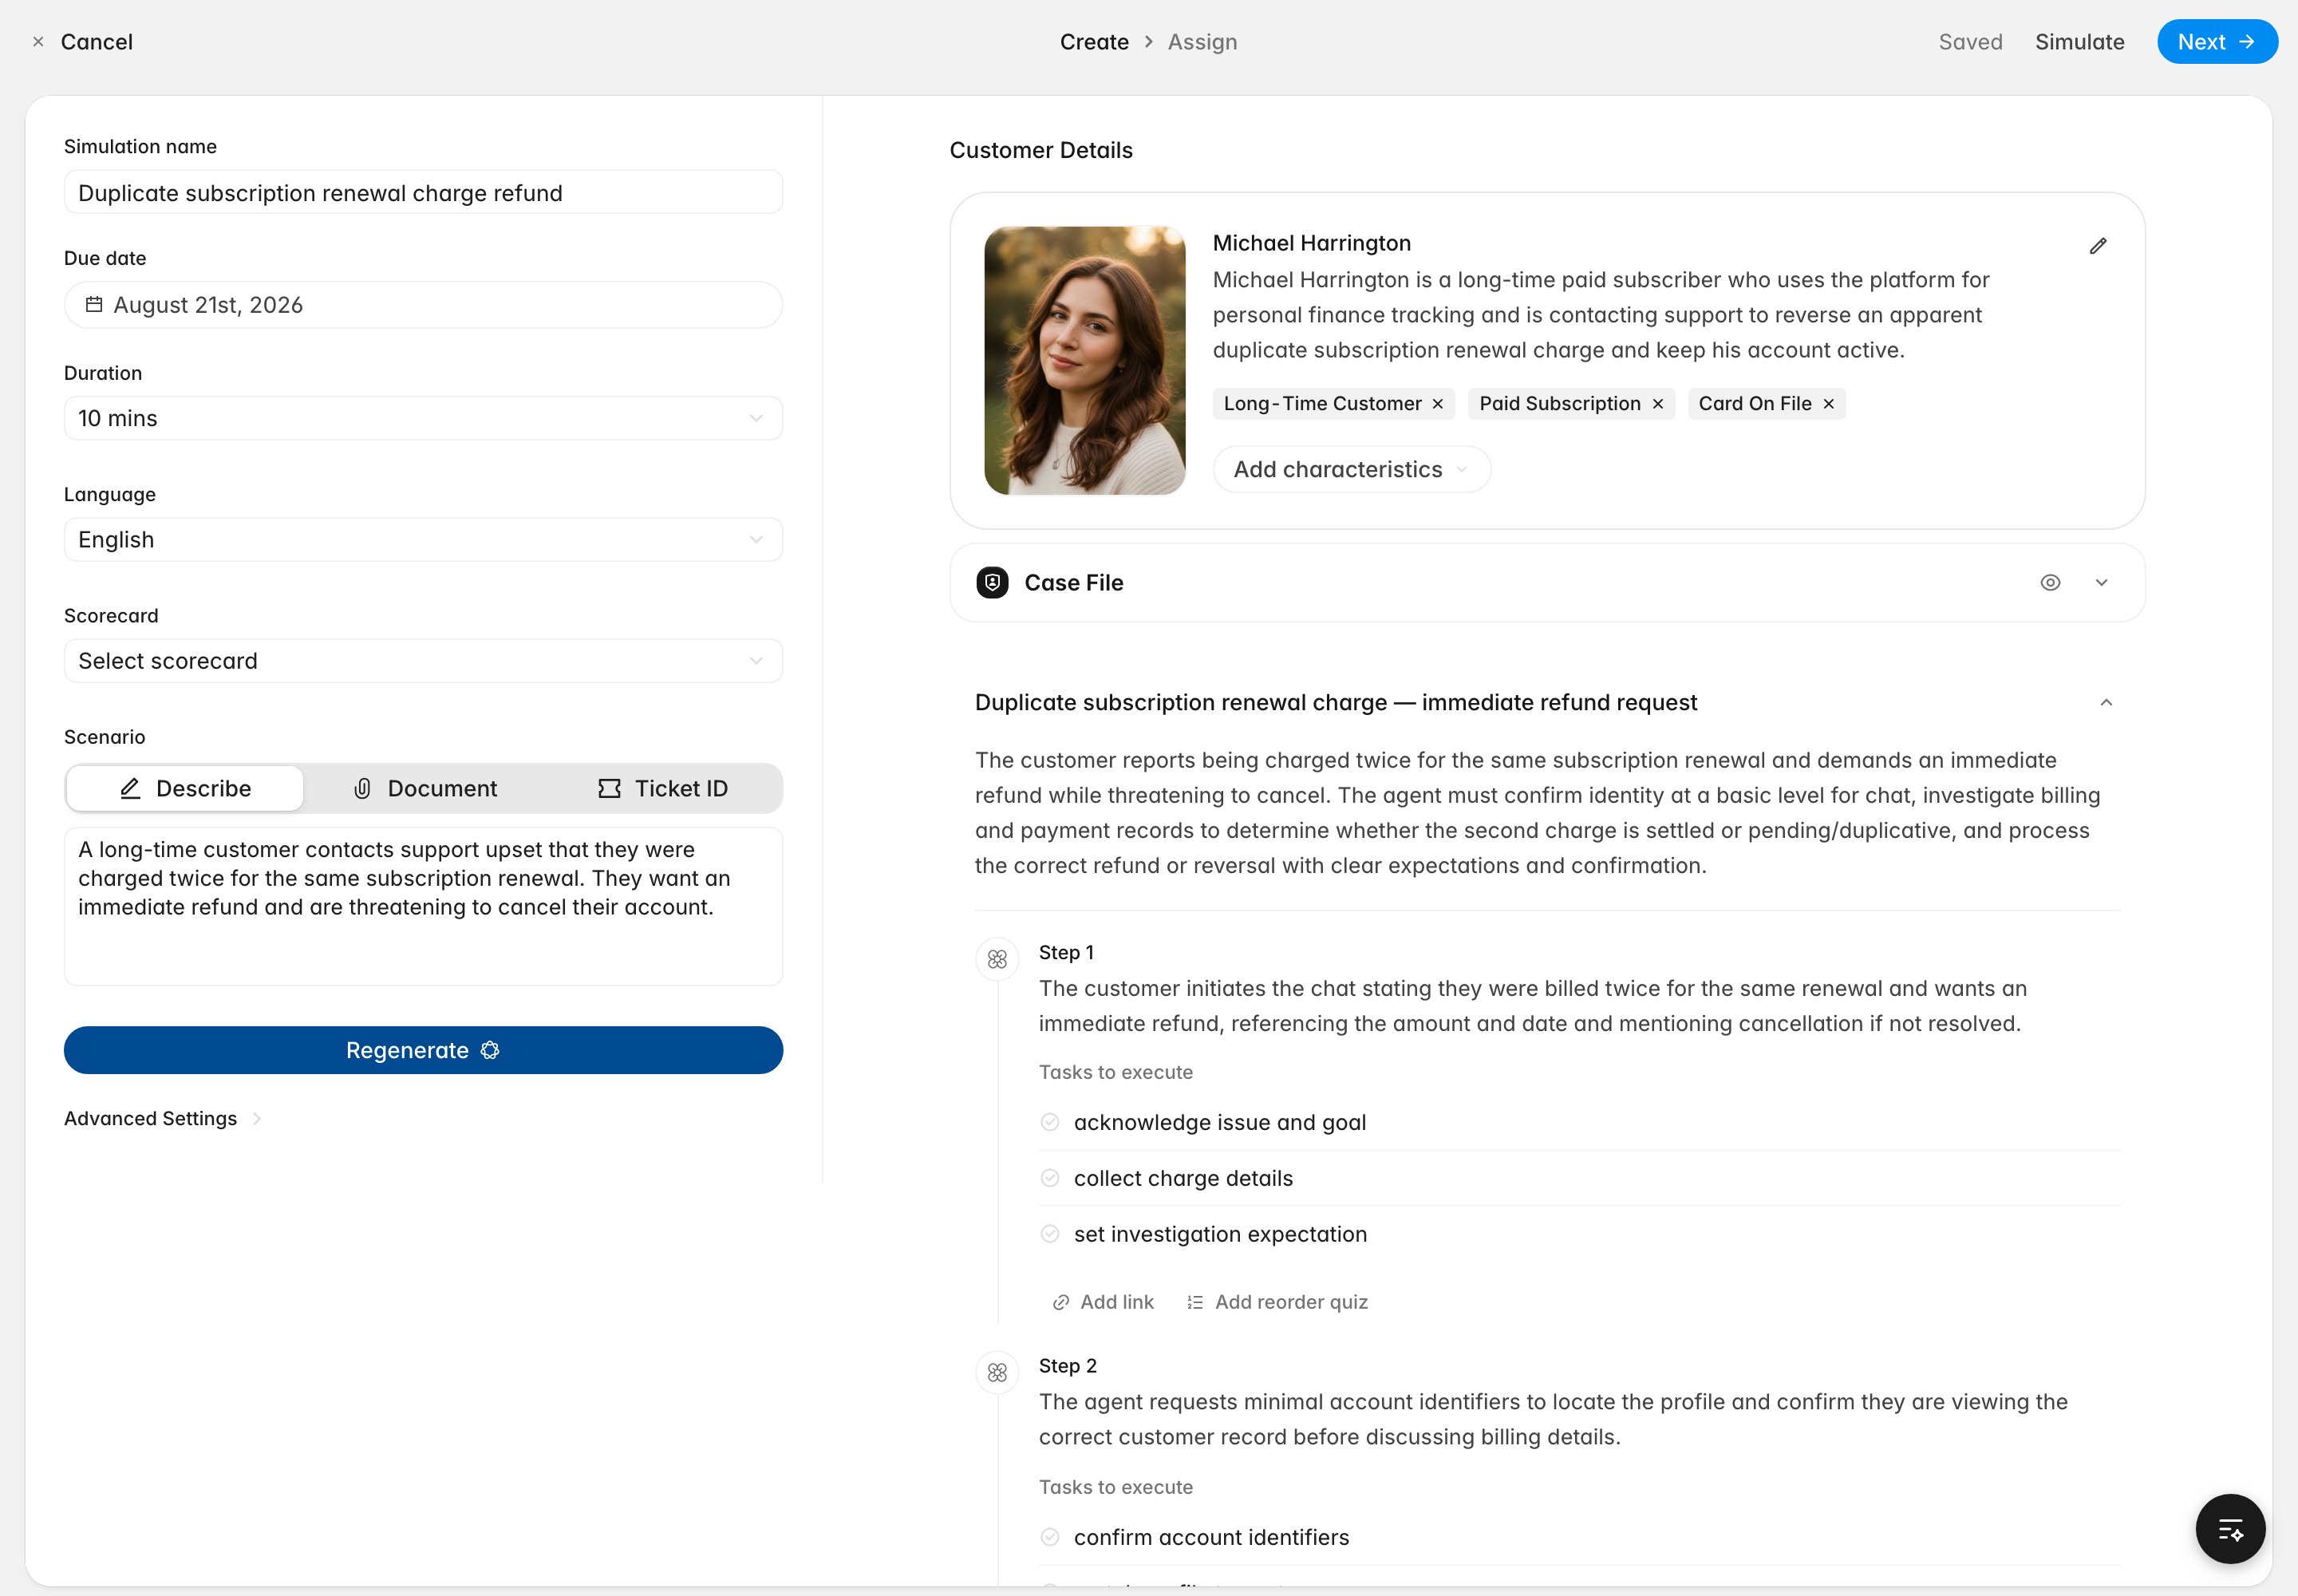This screenshot has width=2298, height=1596.
Task: Click the Customer Details heading
Action: coord(1041,150)
